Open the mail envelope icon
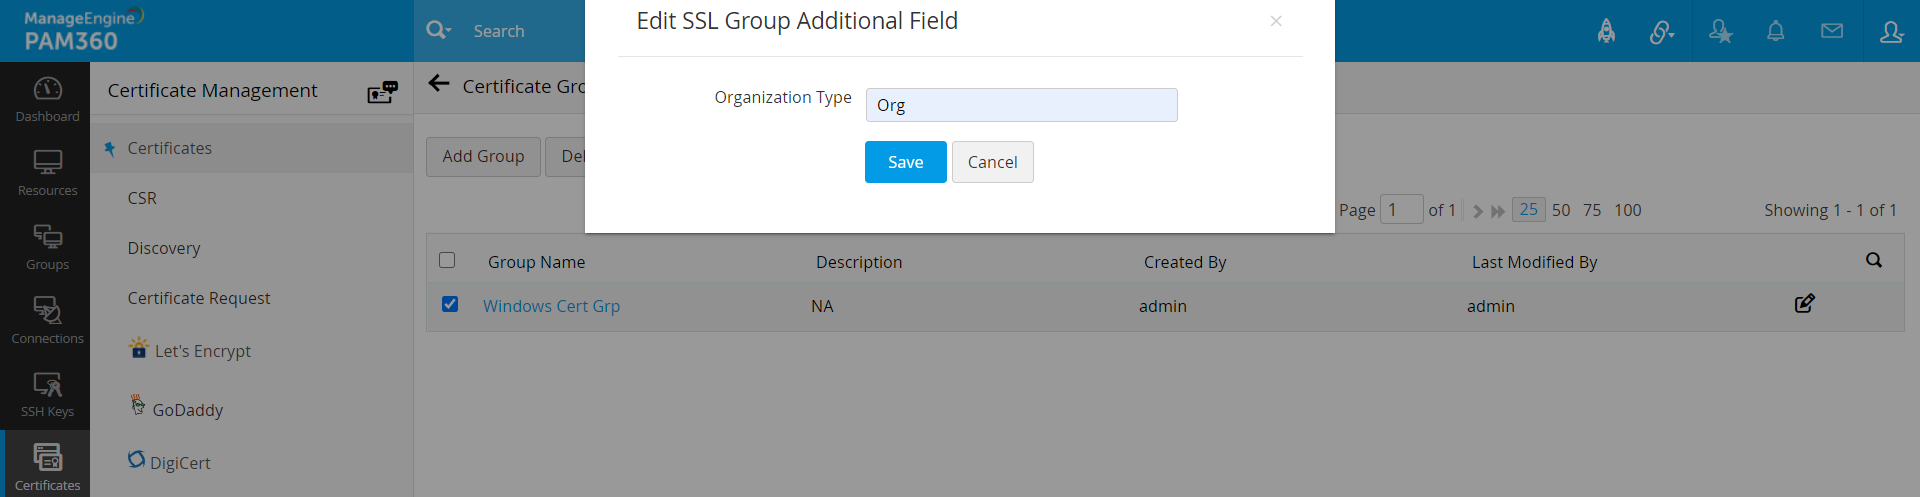The image size is (1920, 497). [1832, 31]
